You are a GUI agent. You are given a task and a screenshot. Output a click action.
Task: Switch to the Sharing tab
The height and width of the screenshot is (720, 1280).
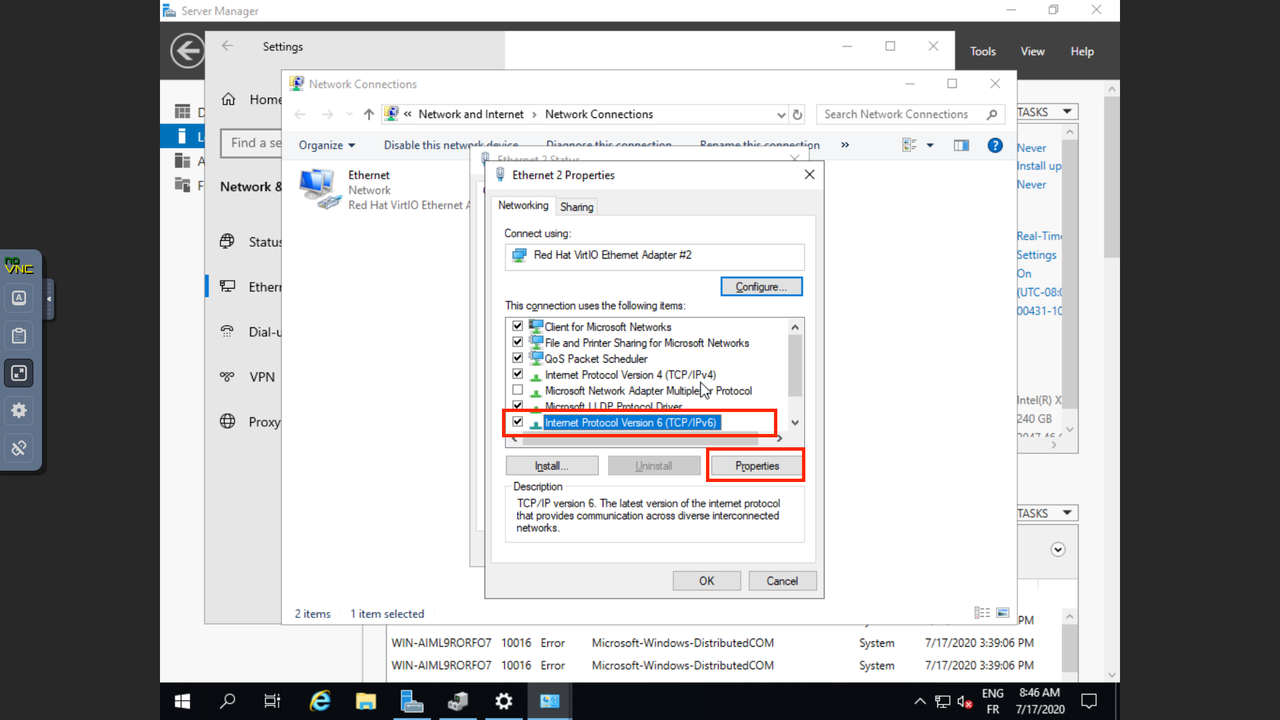point(577,207)
